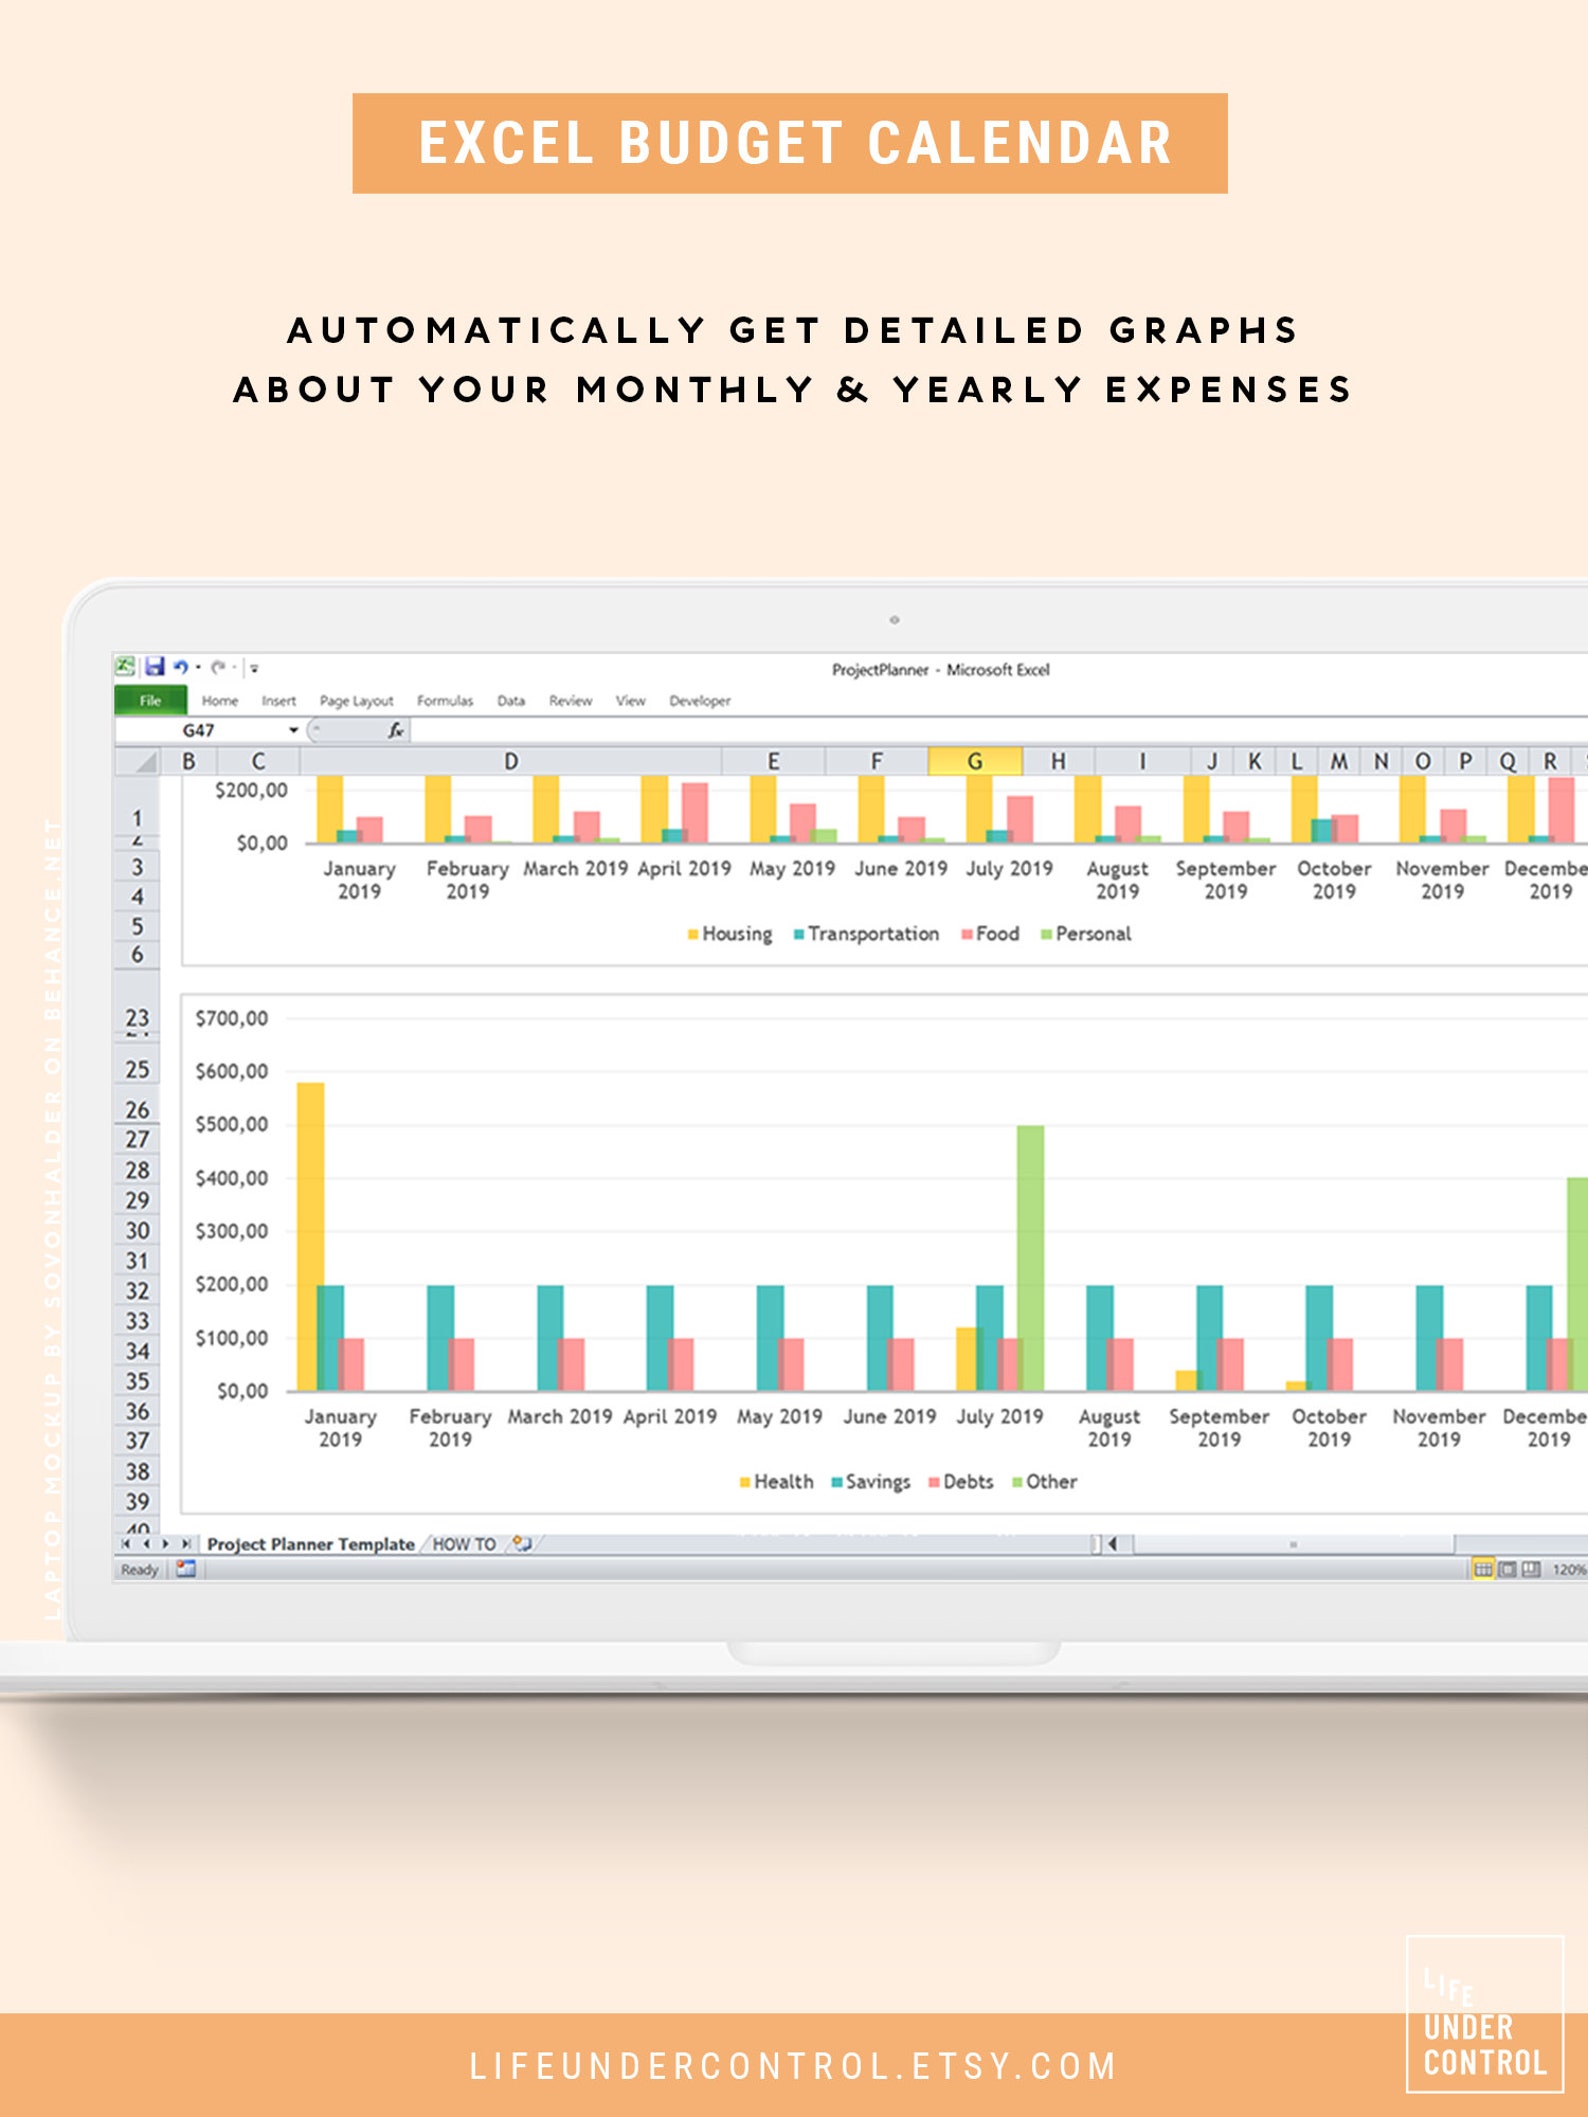Go to previous sheet navigation arrow

(146, 1544)
